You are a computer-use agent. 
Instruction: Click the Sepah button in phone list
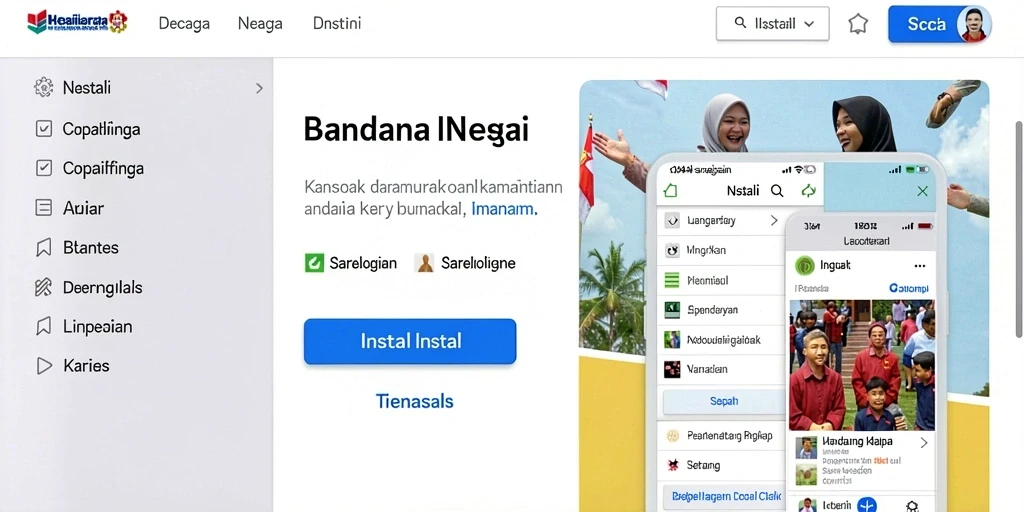point(724,402)
